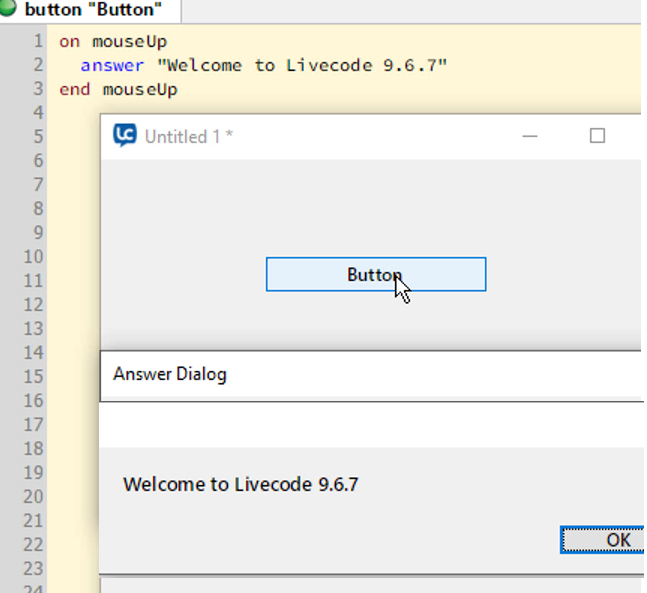
Task: Confirm the Answer Dialog with OK
Action: click(602, 539)
